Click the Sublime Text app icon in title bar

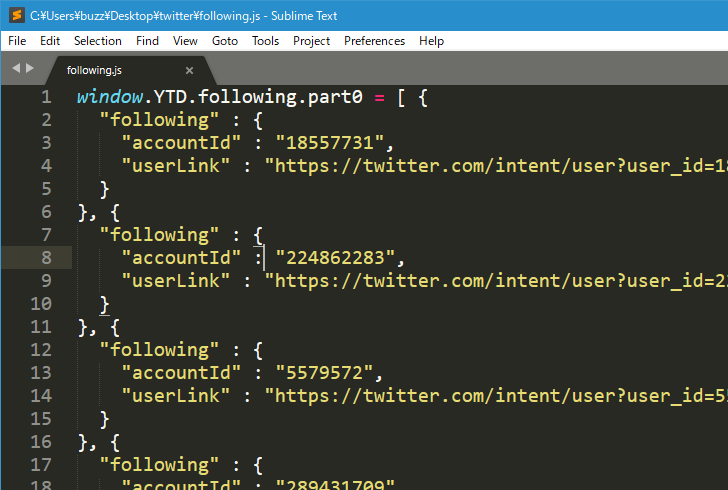pyautogui.click(x=17, y=15)
